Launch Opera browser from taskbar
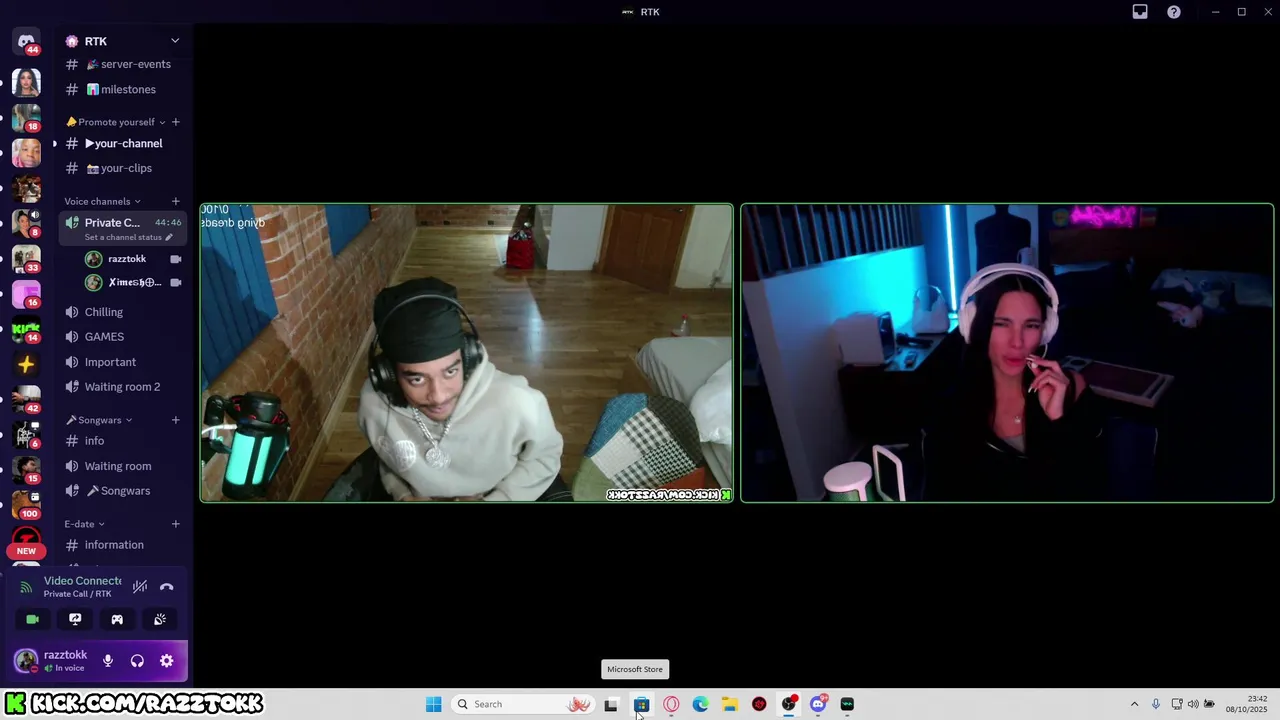 coord(671,704)
